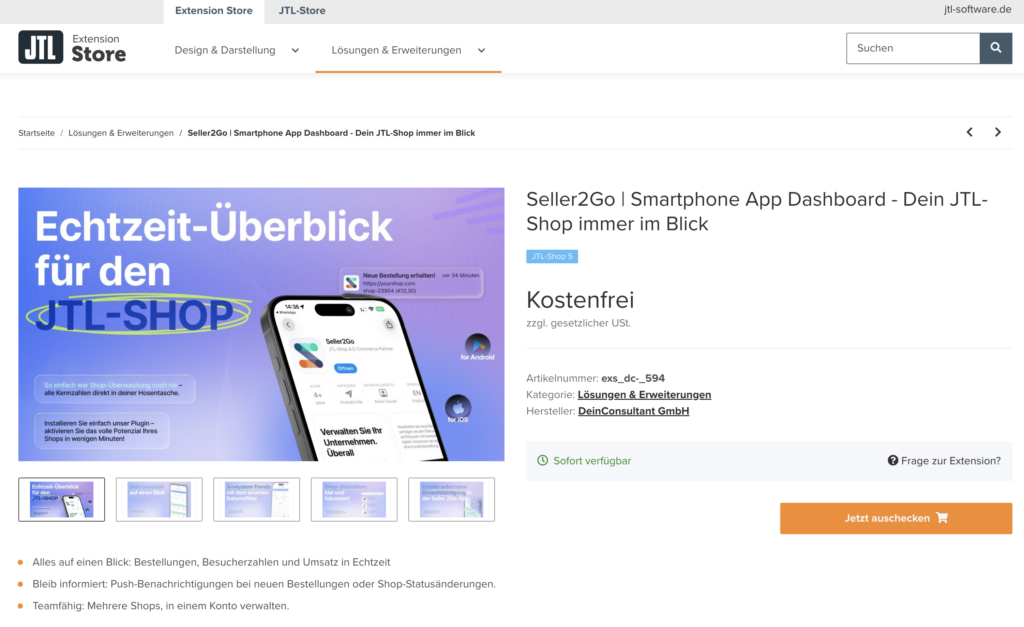This screenshot has width=1024, height=627.
Task: Select the fourth gallery thumbnail
Action: 354,500
